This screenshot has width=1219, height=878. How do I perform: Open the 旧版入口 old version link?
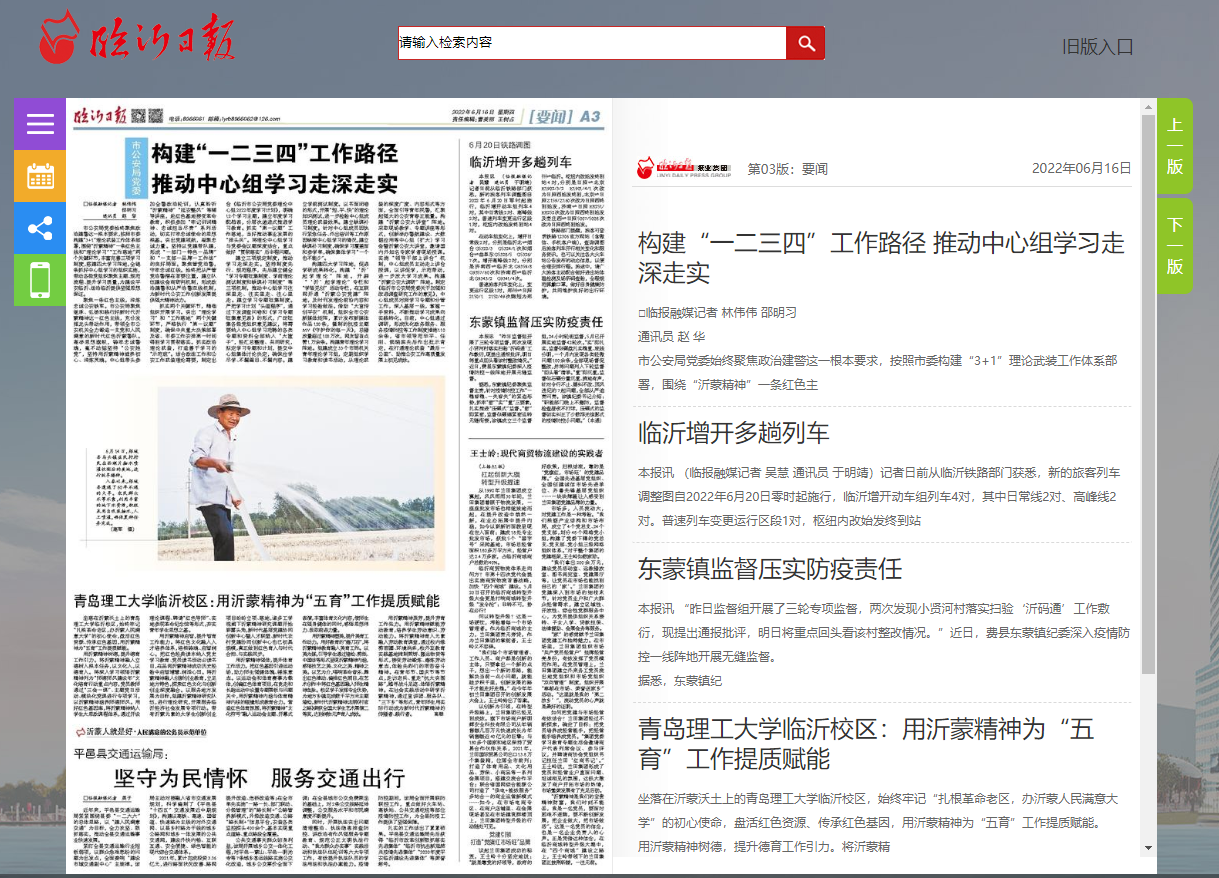[x=1097, y=47]
